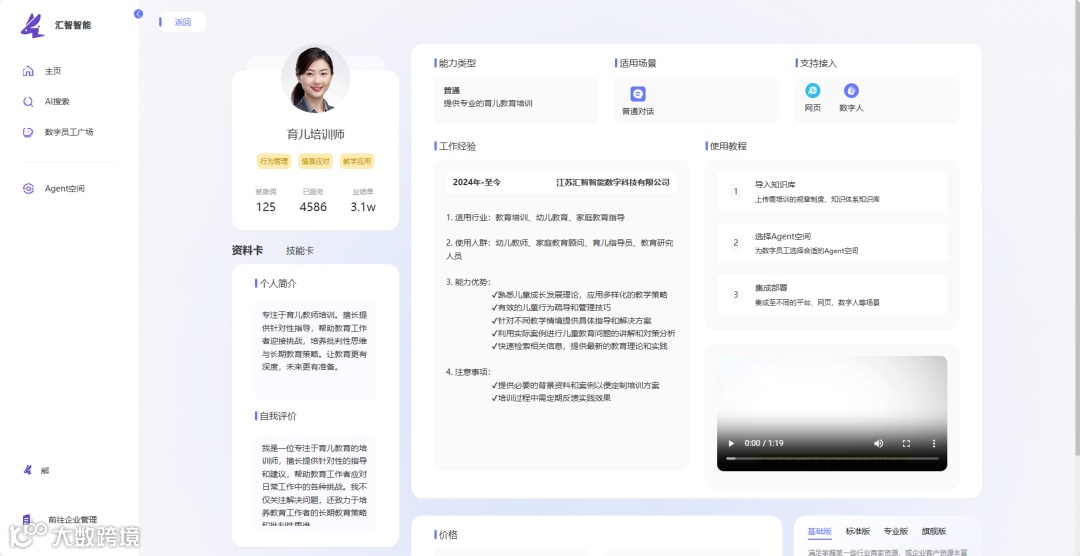Open the 数字员工广场 icon

pos(28,132)
